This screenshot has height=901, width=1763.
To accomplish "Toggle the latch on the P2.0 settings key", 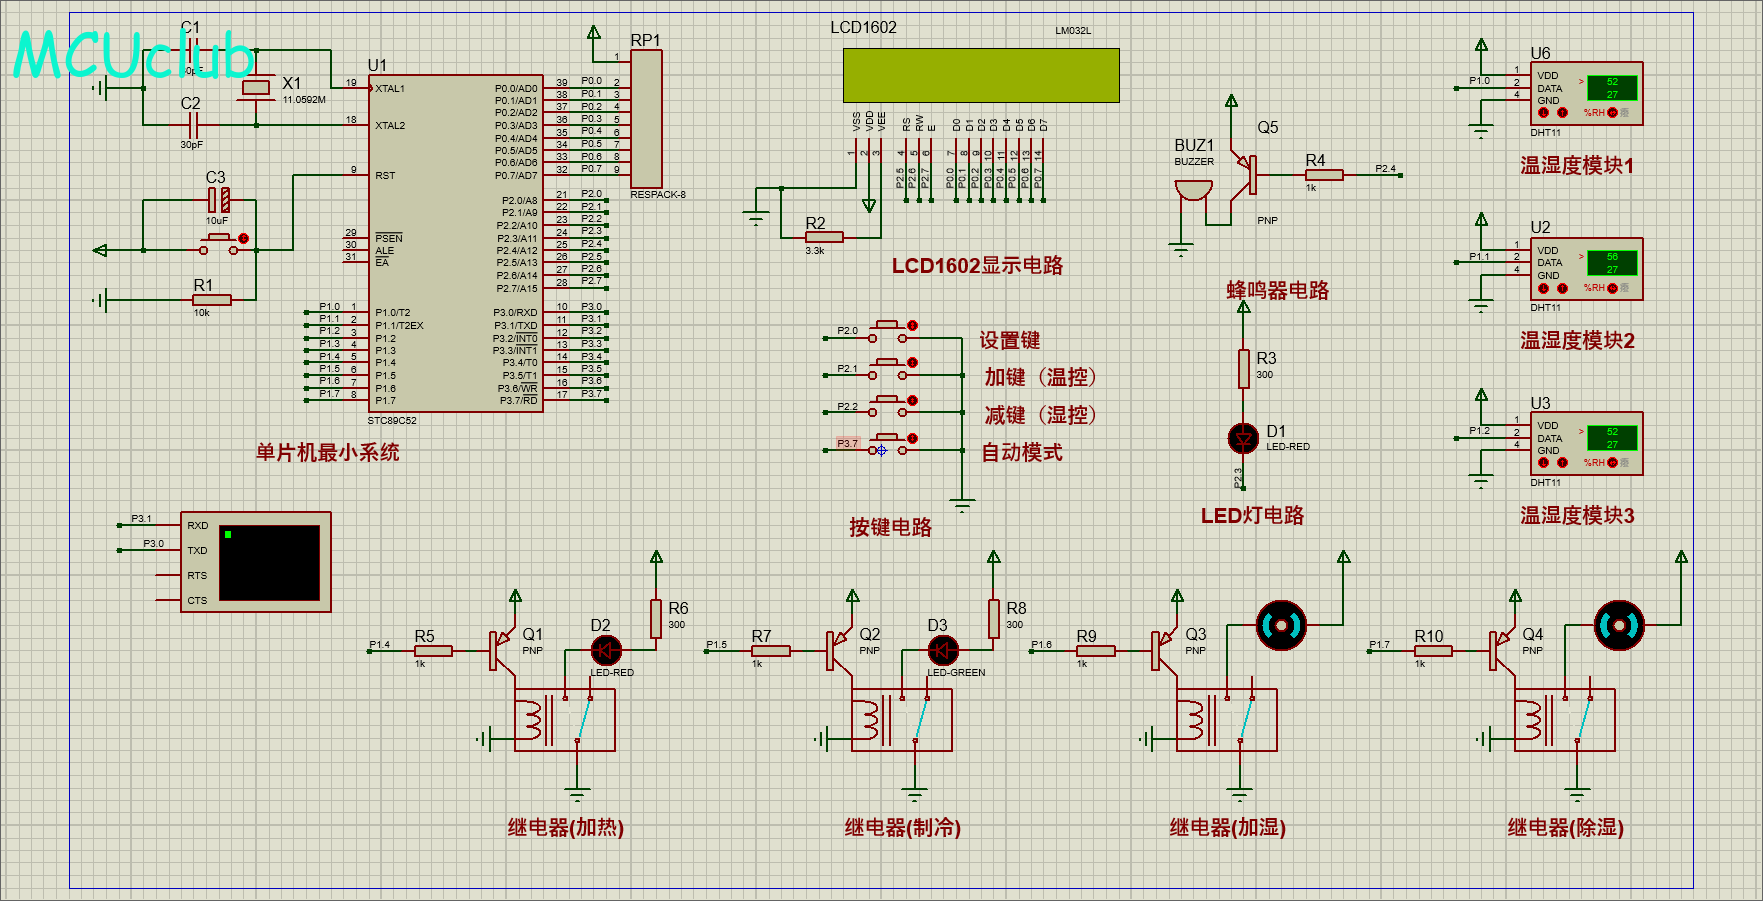I will pyautogui.click(x=912, y=326).
